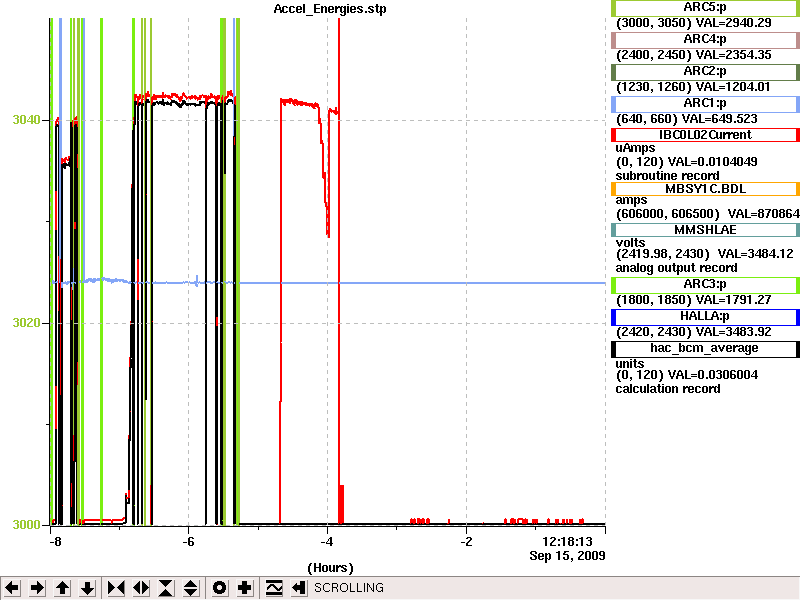Screen dimensions: 800x600
Task: Select the ARC4:p legend entry
Action: click(705, 39)
